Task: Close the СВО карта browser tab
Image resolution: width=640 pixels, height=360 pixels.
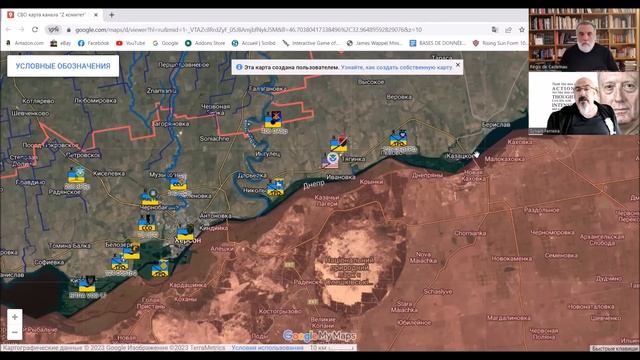Action: pyautogui.click(x=96, y=15)
